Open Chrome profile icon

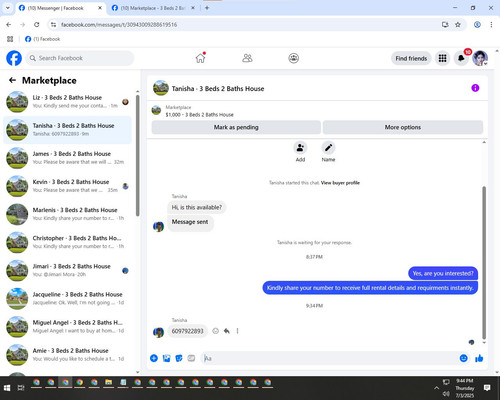(477, 25)
